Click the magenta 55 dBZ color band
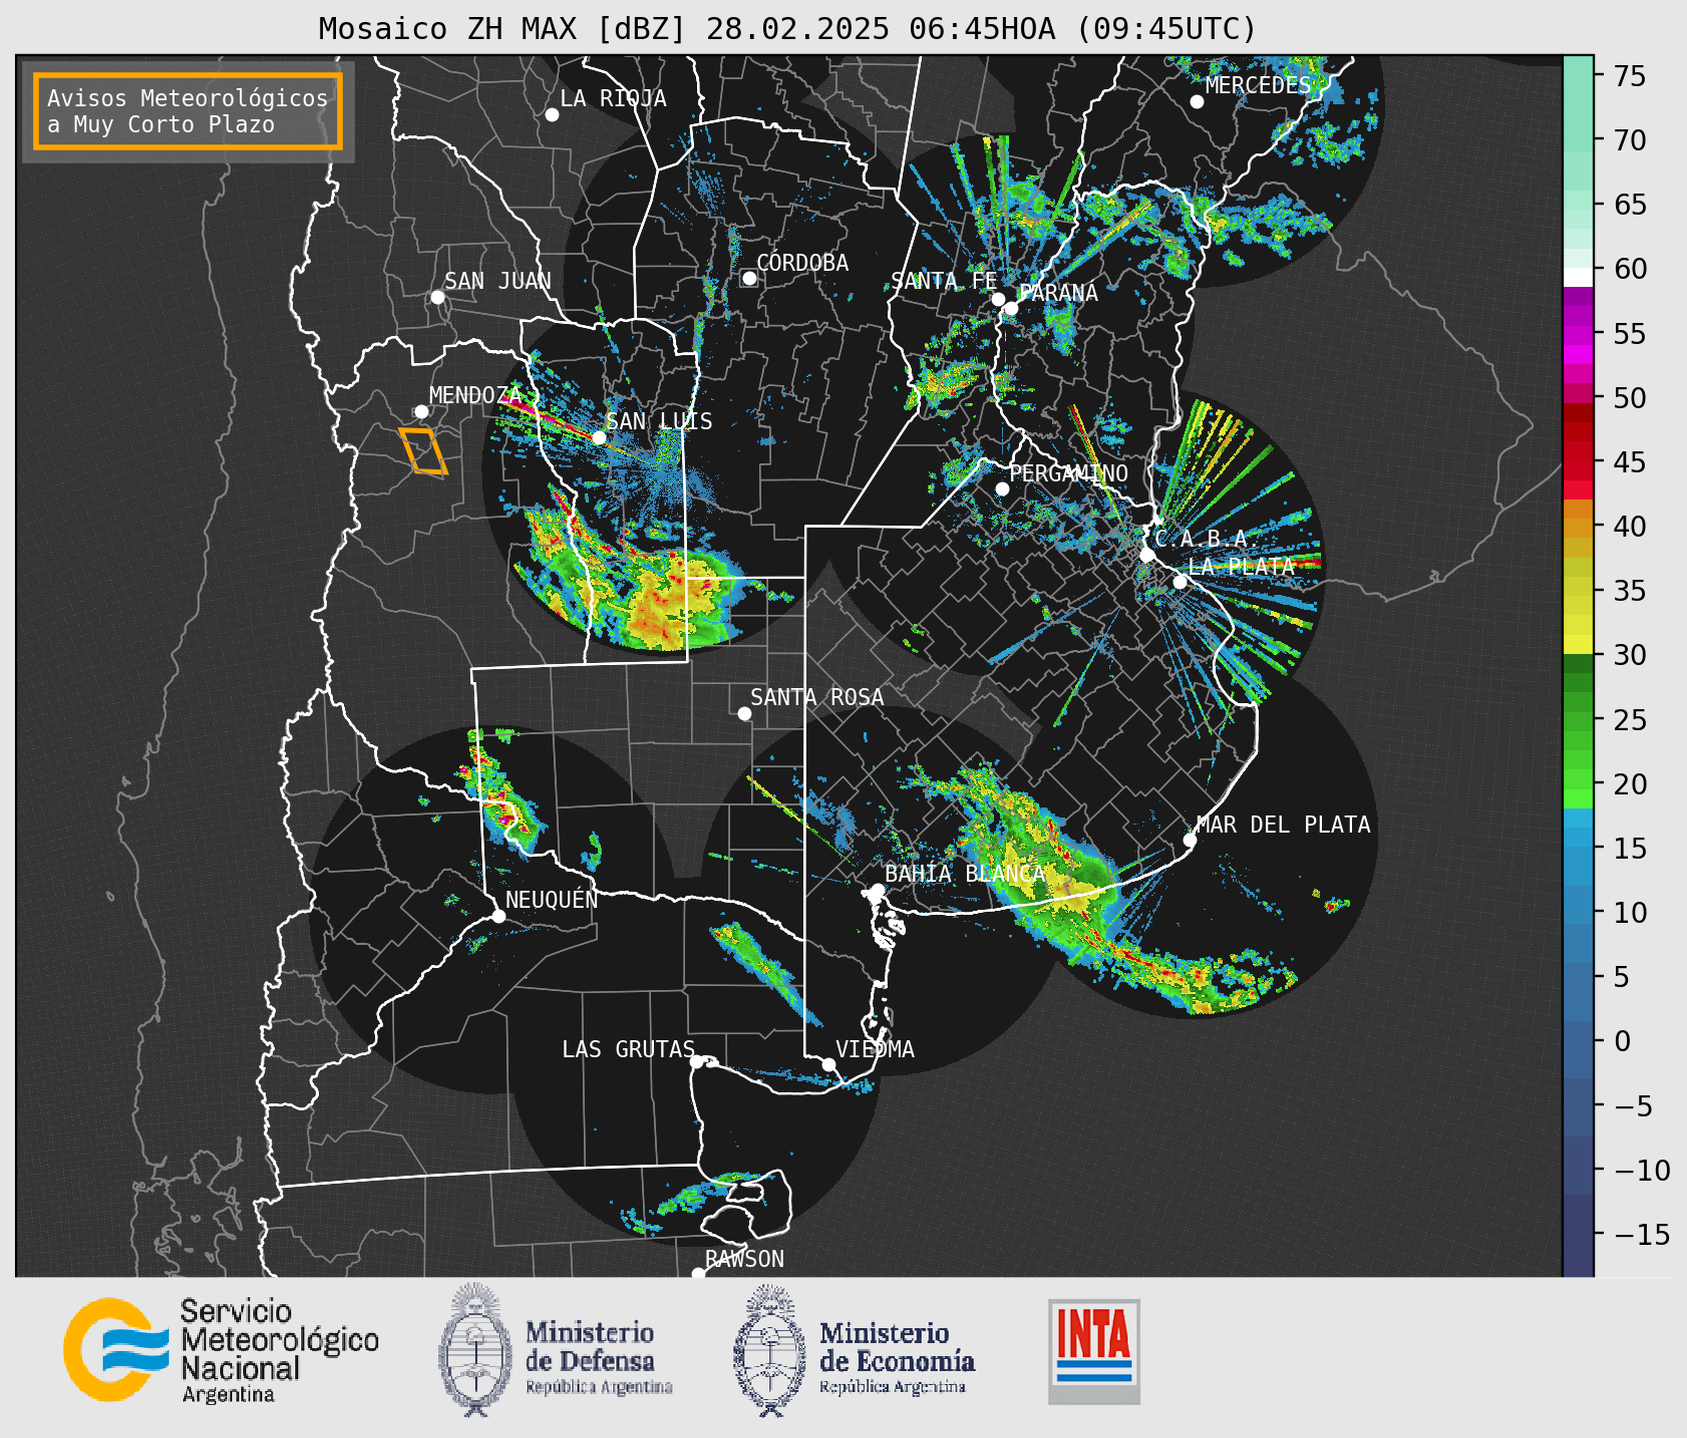This screenshot has height=1438, width=1687. [1578, 334]
